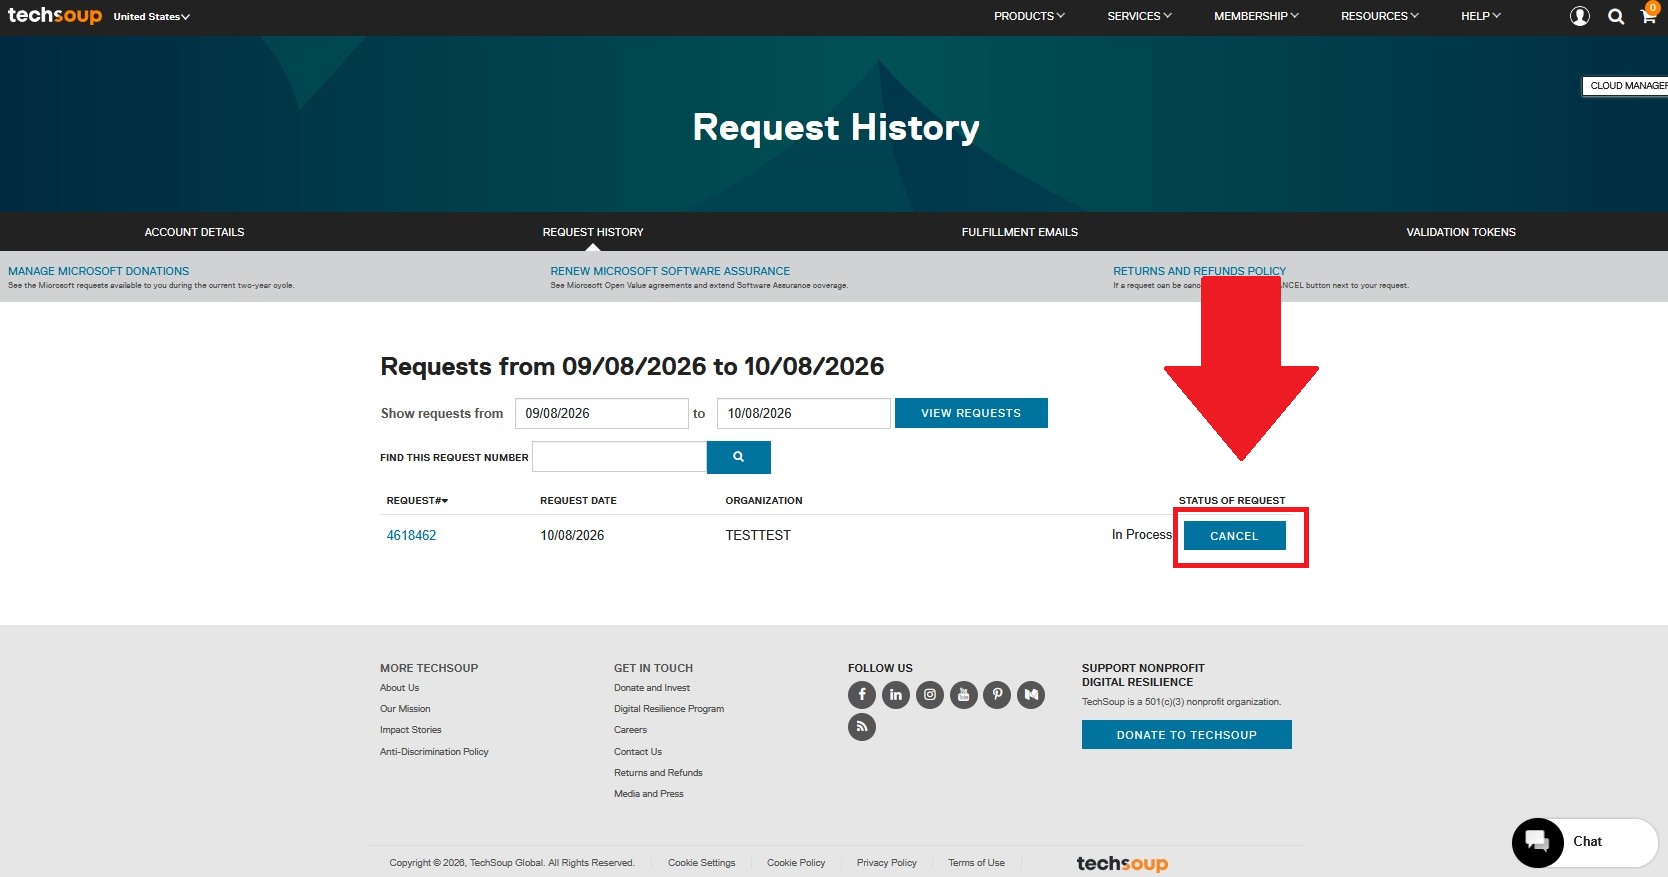1668x877 pixels.
Task: Expand the Resources menu
Action: 1380,16
